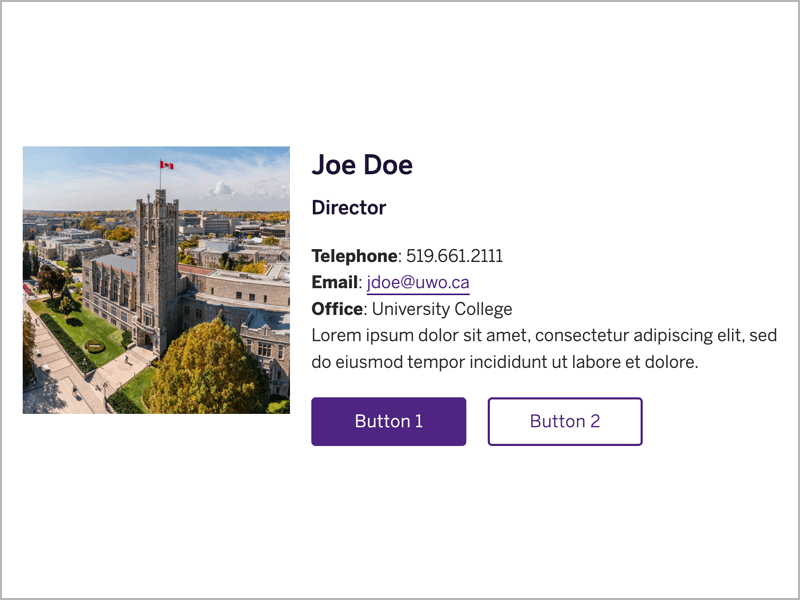The width and height of the screenshot is (800, 600).
Task: Click the bold Office label
Action: 337,309
